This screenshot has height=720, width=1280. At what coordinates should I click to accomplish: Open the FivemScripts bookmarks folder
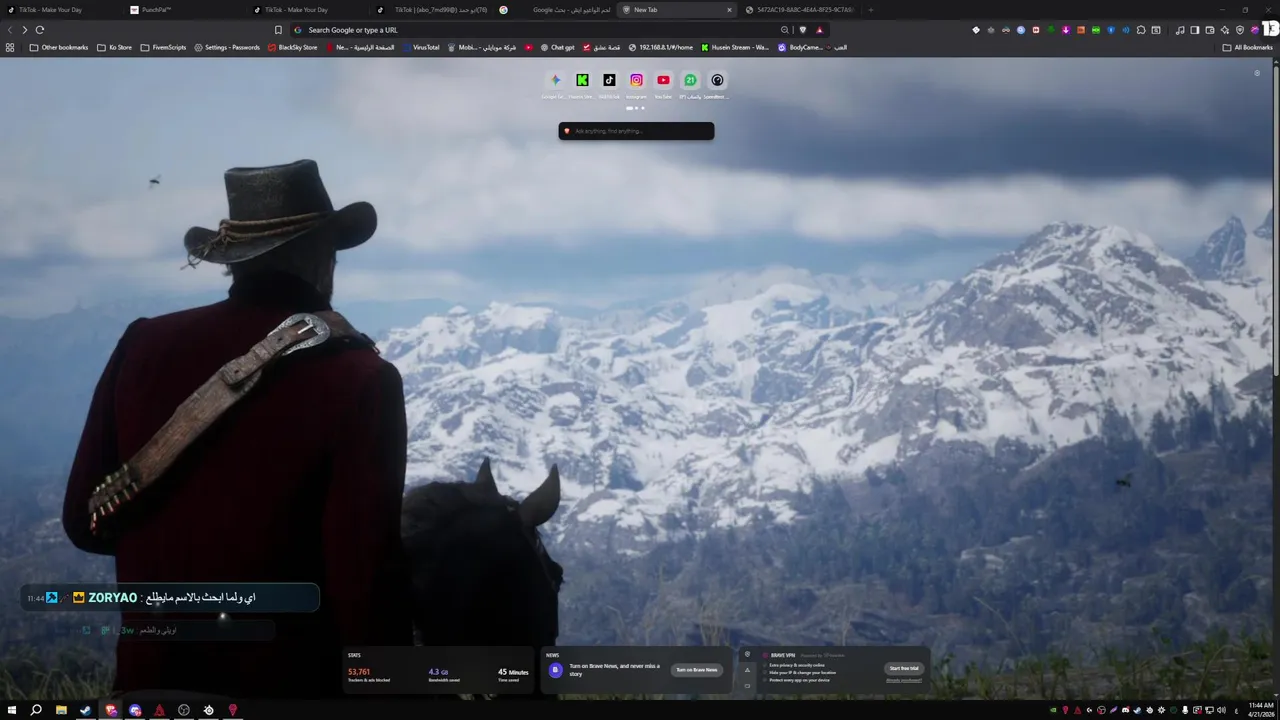click(163, 47)
